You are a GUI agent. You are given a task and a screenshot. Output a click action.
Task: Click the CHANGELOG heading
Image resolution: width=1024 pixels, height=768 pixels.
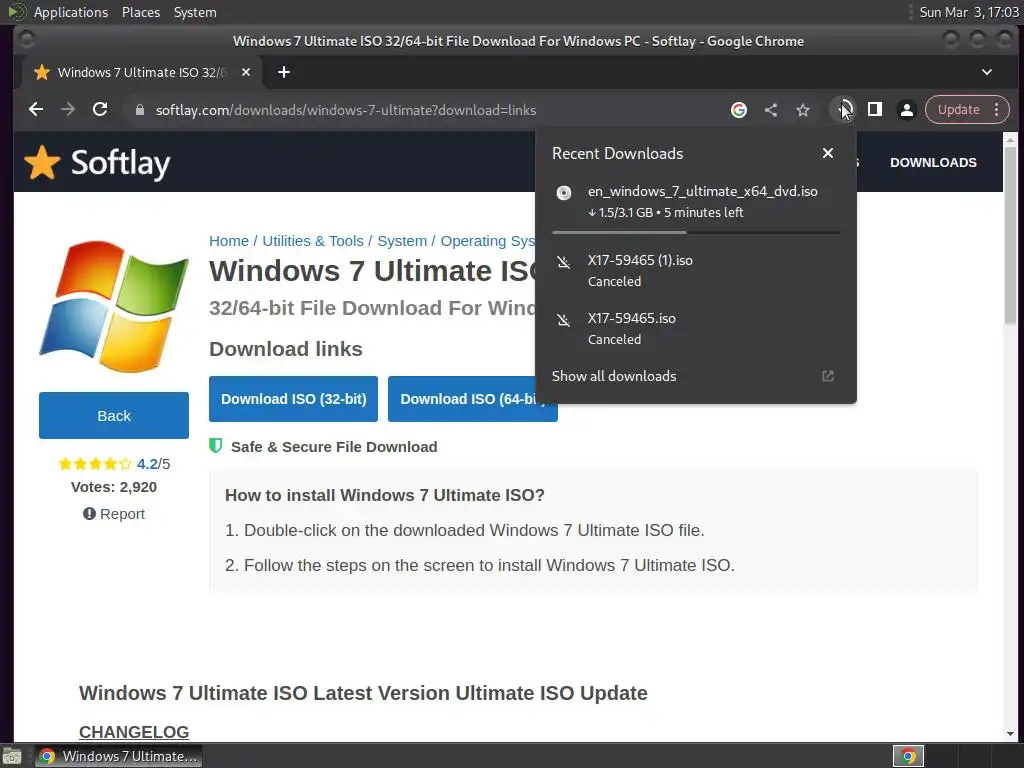[134, 731]
